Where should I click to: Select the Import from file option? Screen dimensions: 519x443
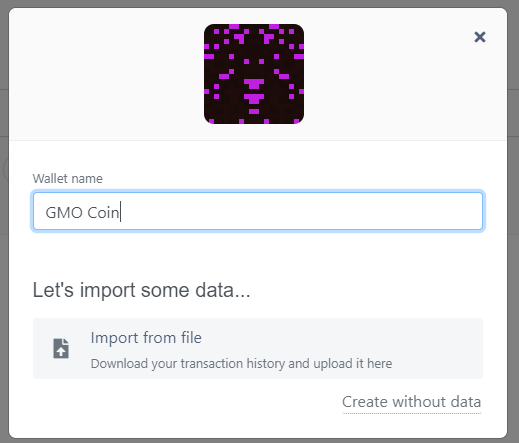tap(258, 348)
